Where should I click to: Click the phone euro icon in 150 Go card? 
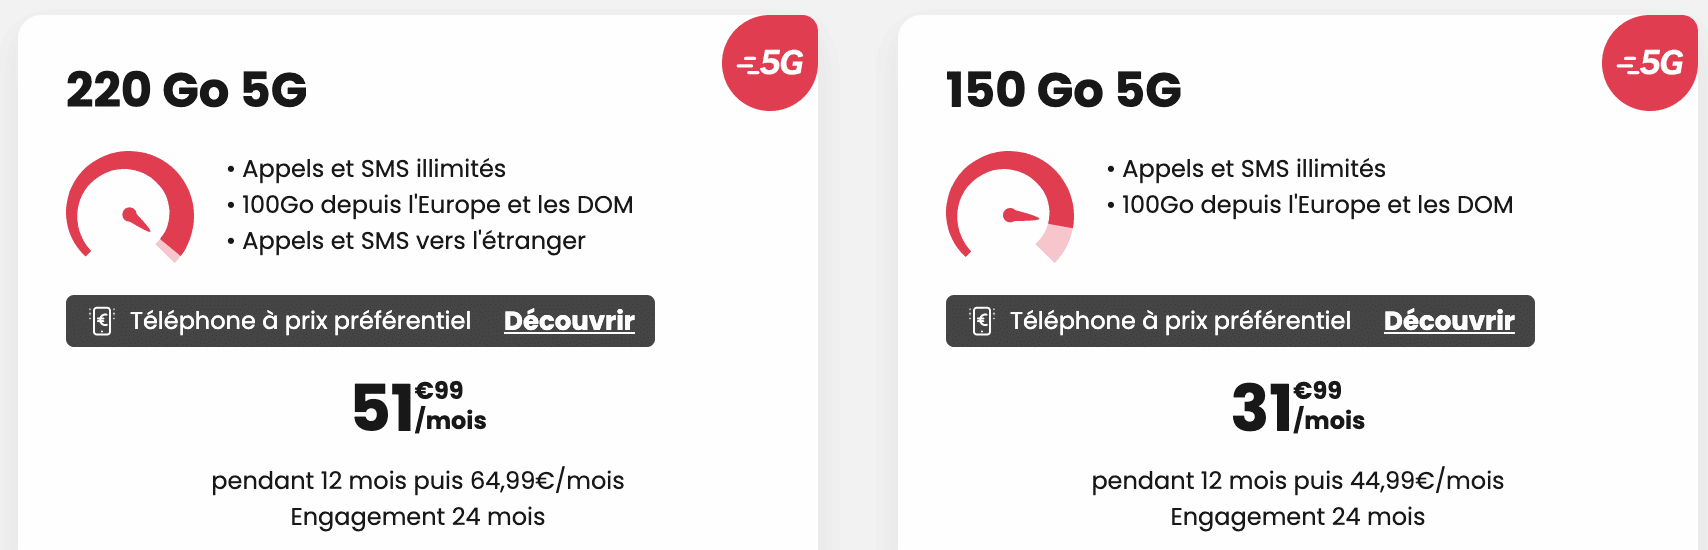tap(982, 321)
